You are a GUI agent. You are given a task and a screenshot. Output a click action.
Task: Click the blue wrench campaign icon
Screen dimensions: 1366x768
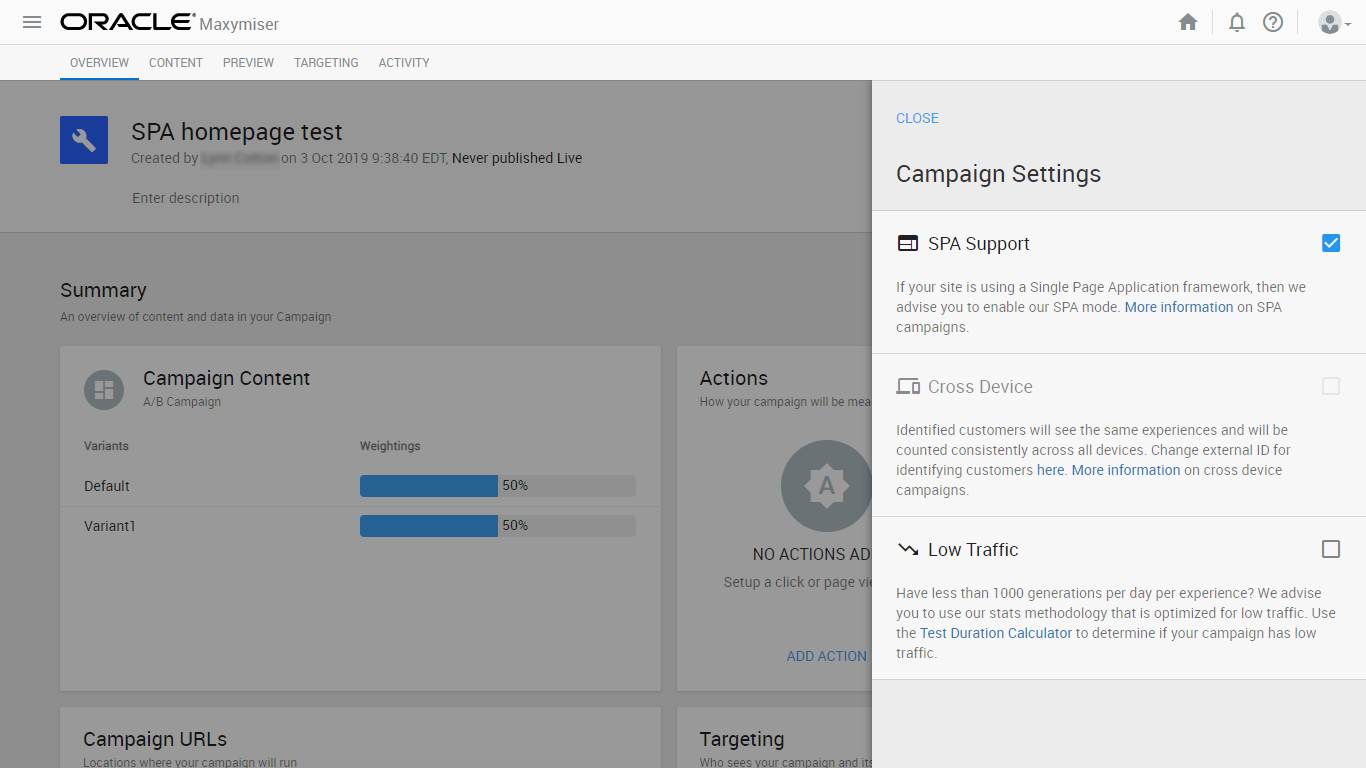coord(84,140)
